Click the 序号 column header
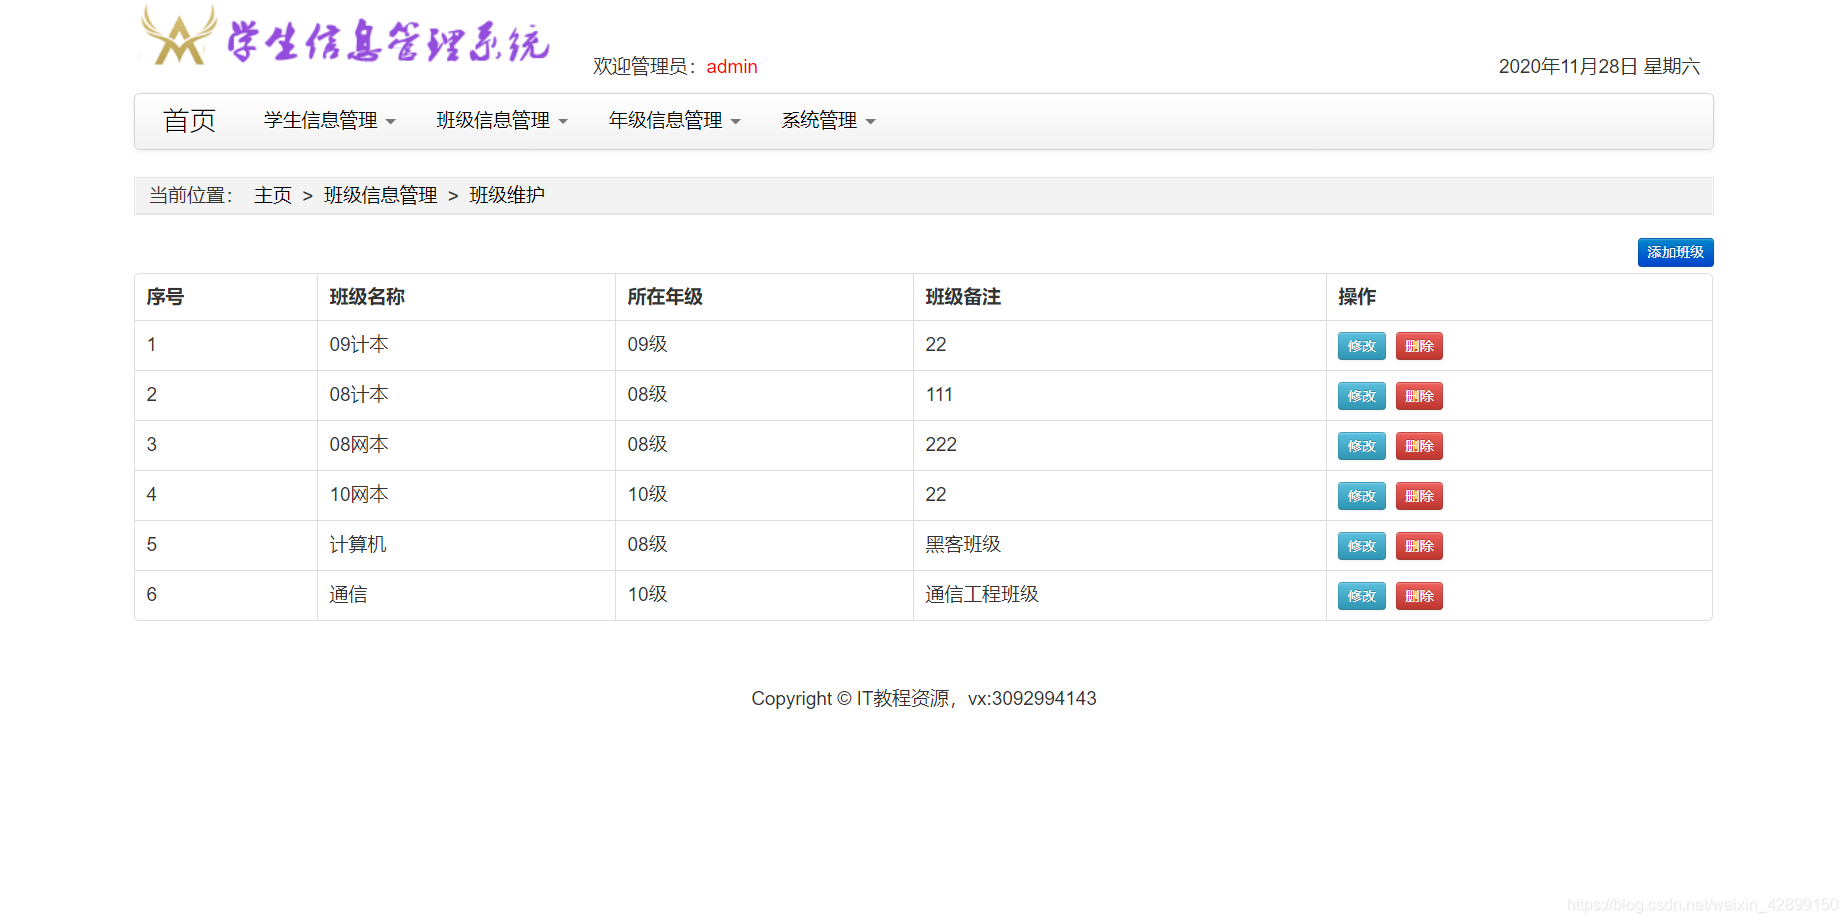 click(x=226, y=297)
